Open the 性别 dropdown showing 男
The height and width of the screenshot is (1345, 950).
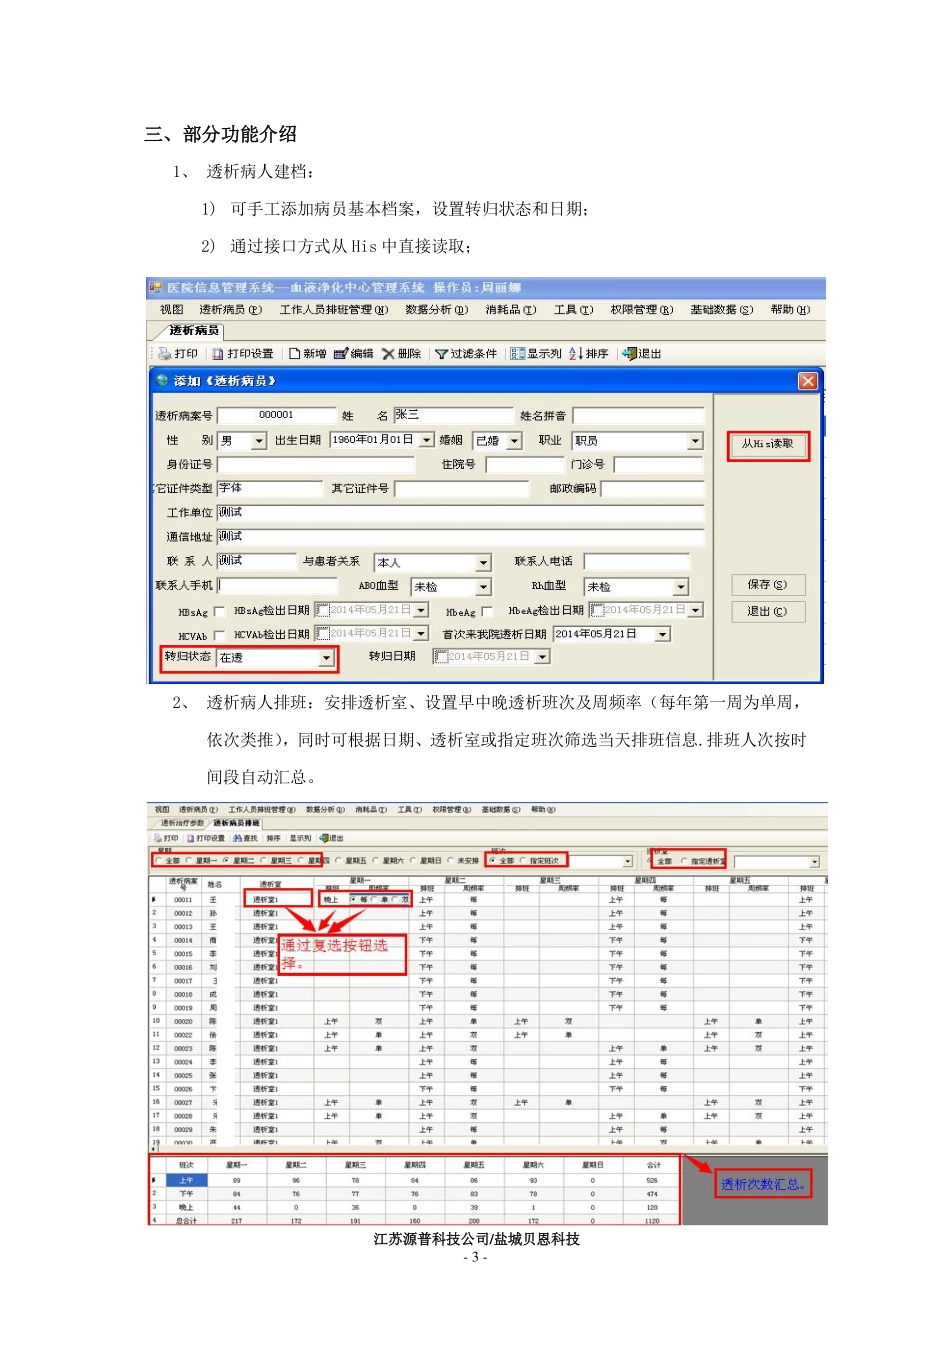tap(259, 441)
